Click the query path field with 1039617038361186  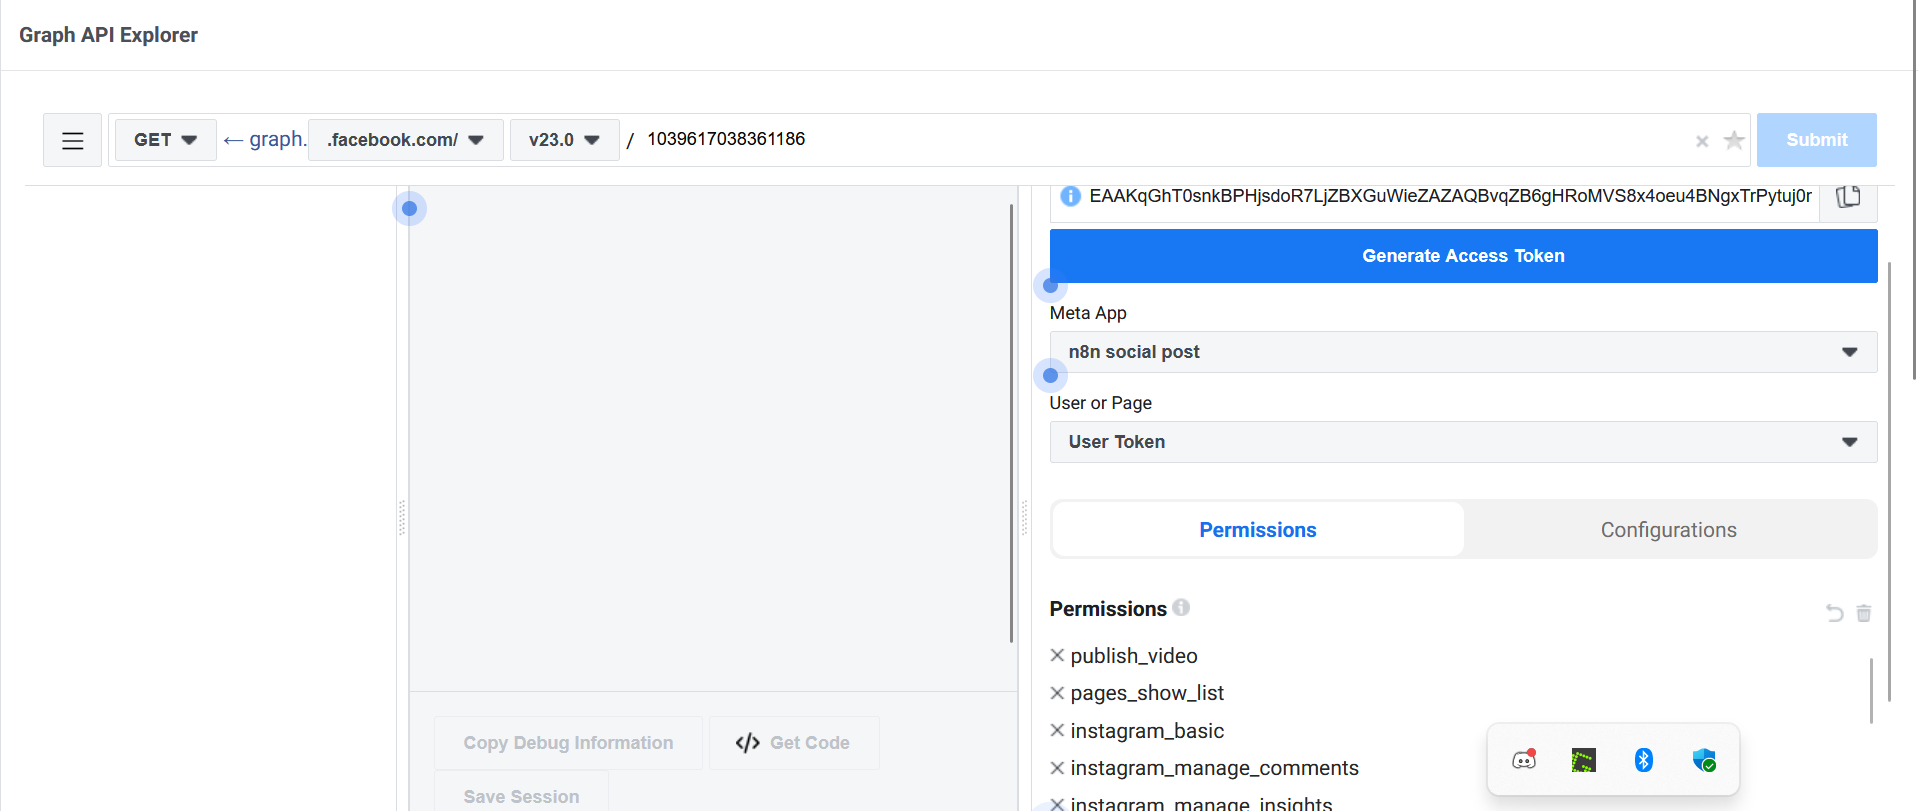point(1165,139)
